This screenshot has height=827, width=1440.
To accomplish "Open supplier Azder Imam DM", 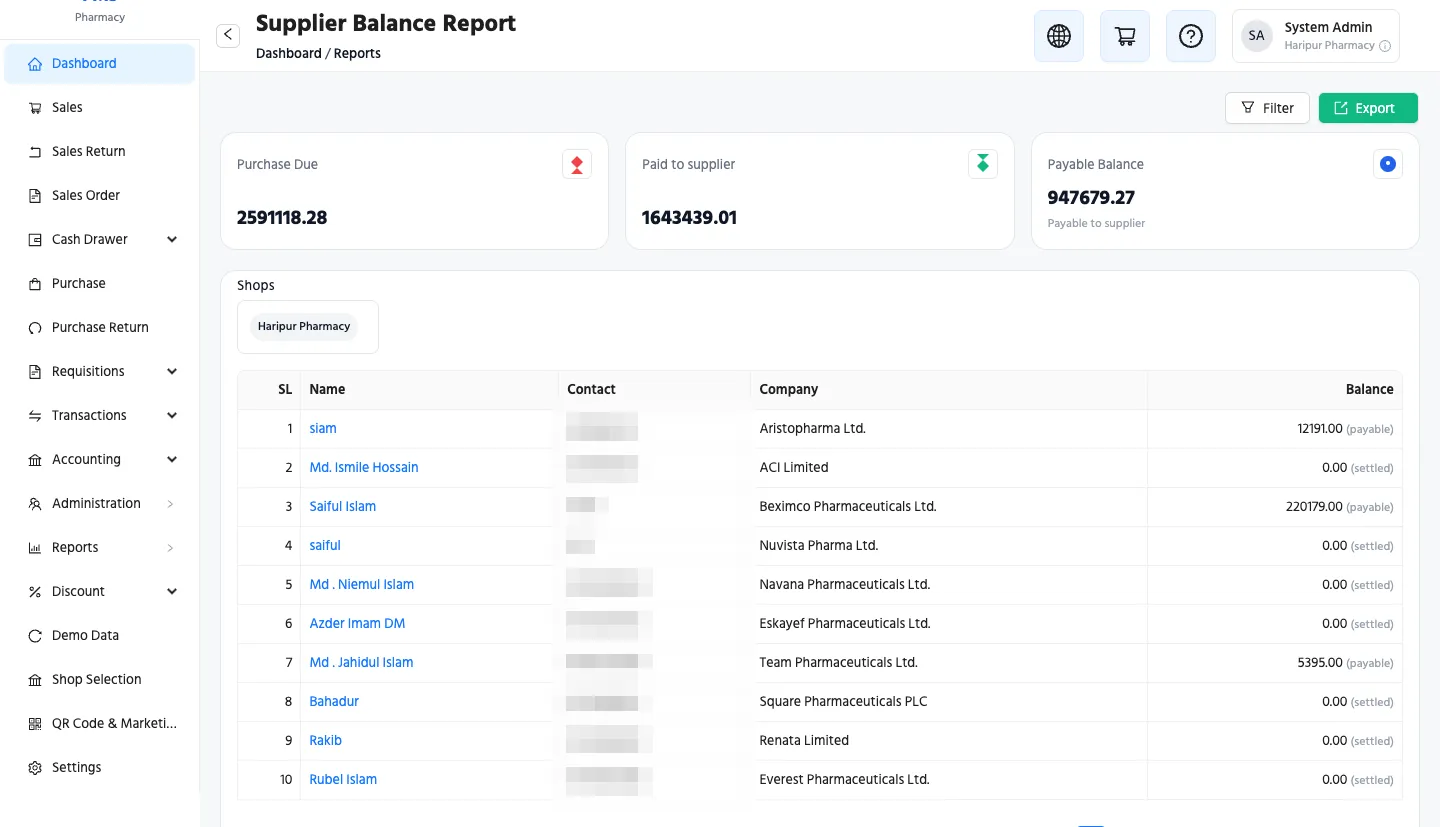I will (357, 624).
